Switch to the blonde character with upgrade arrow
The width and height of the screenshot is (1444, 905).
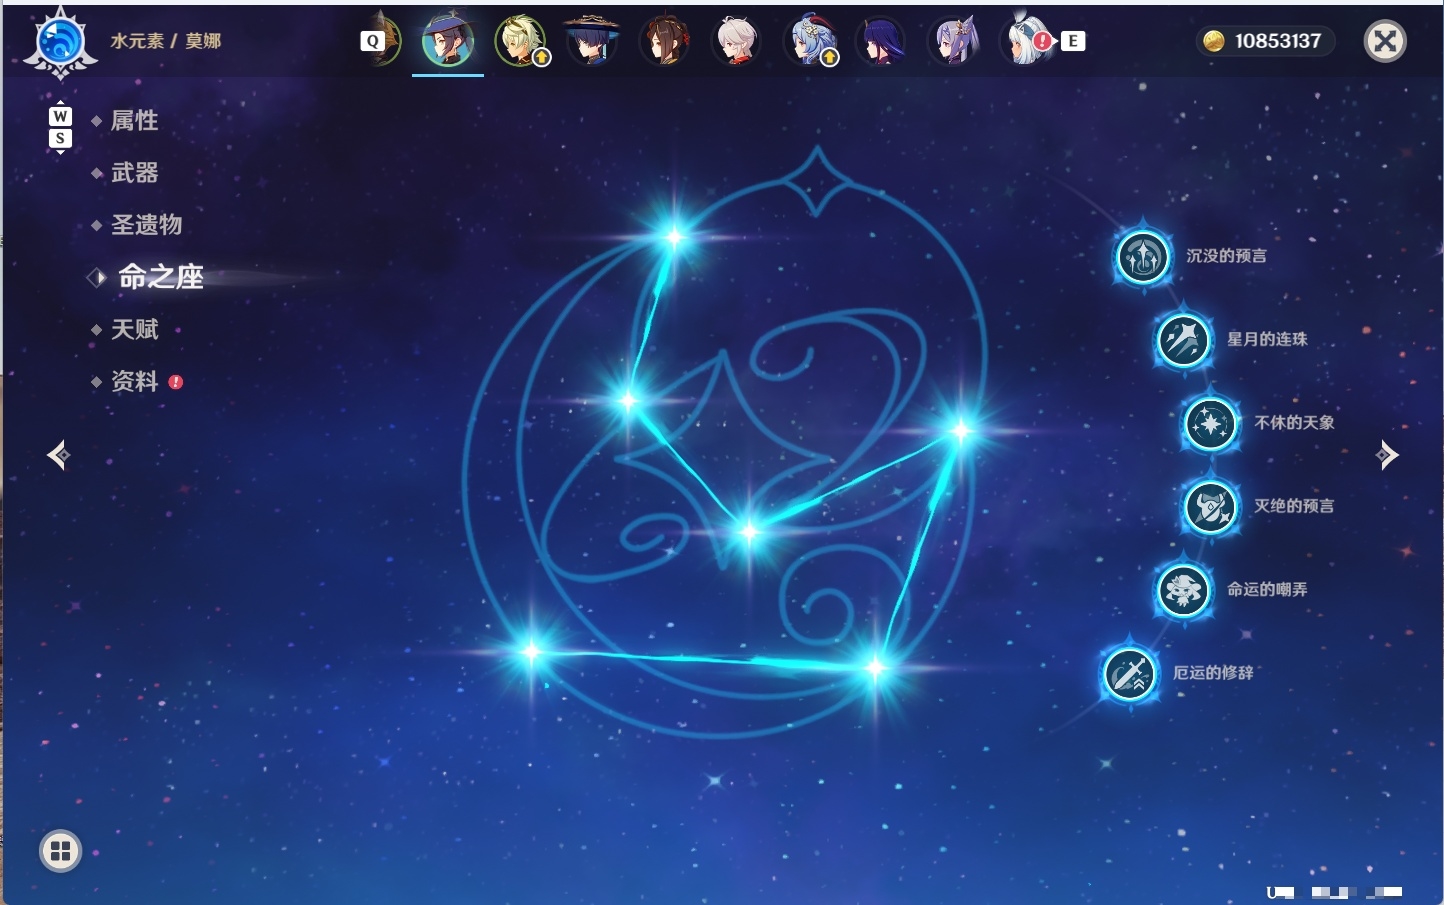tap(521, 41)
